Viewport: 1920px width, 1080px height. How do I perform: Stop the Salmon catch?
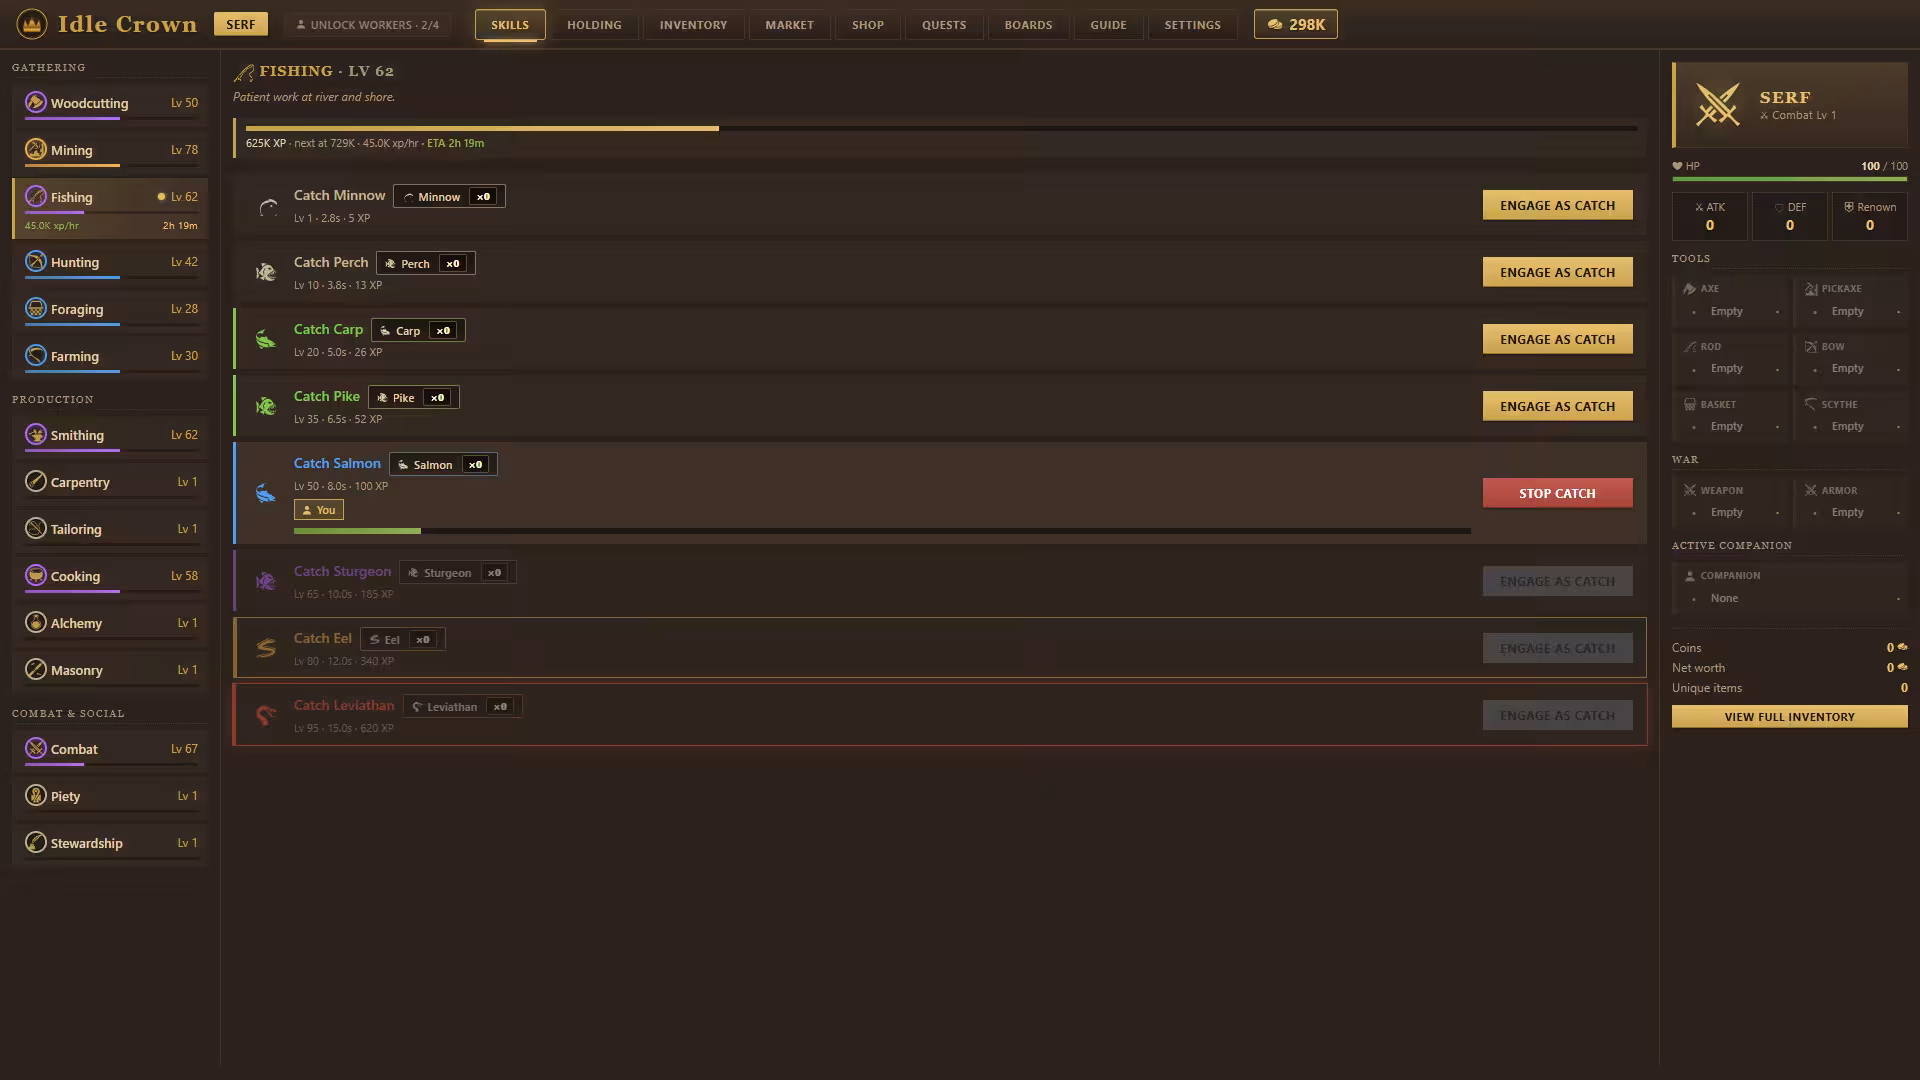[x=1557, y=493]
